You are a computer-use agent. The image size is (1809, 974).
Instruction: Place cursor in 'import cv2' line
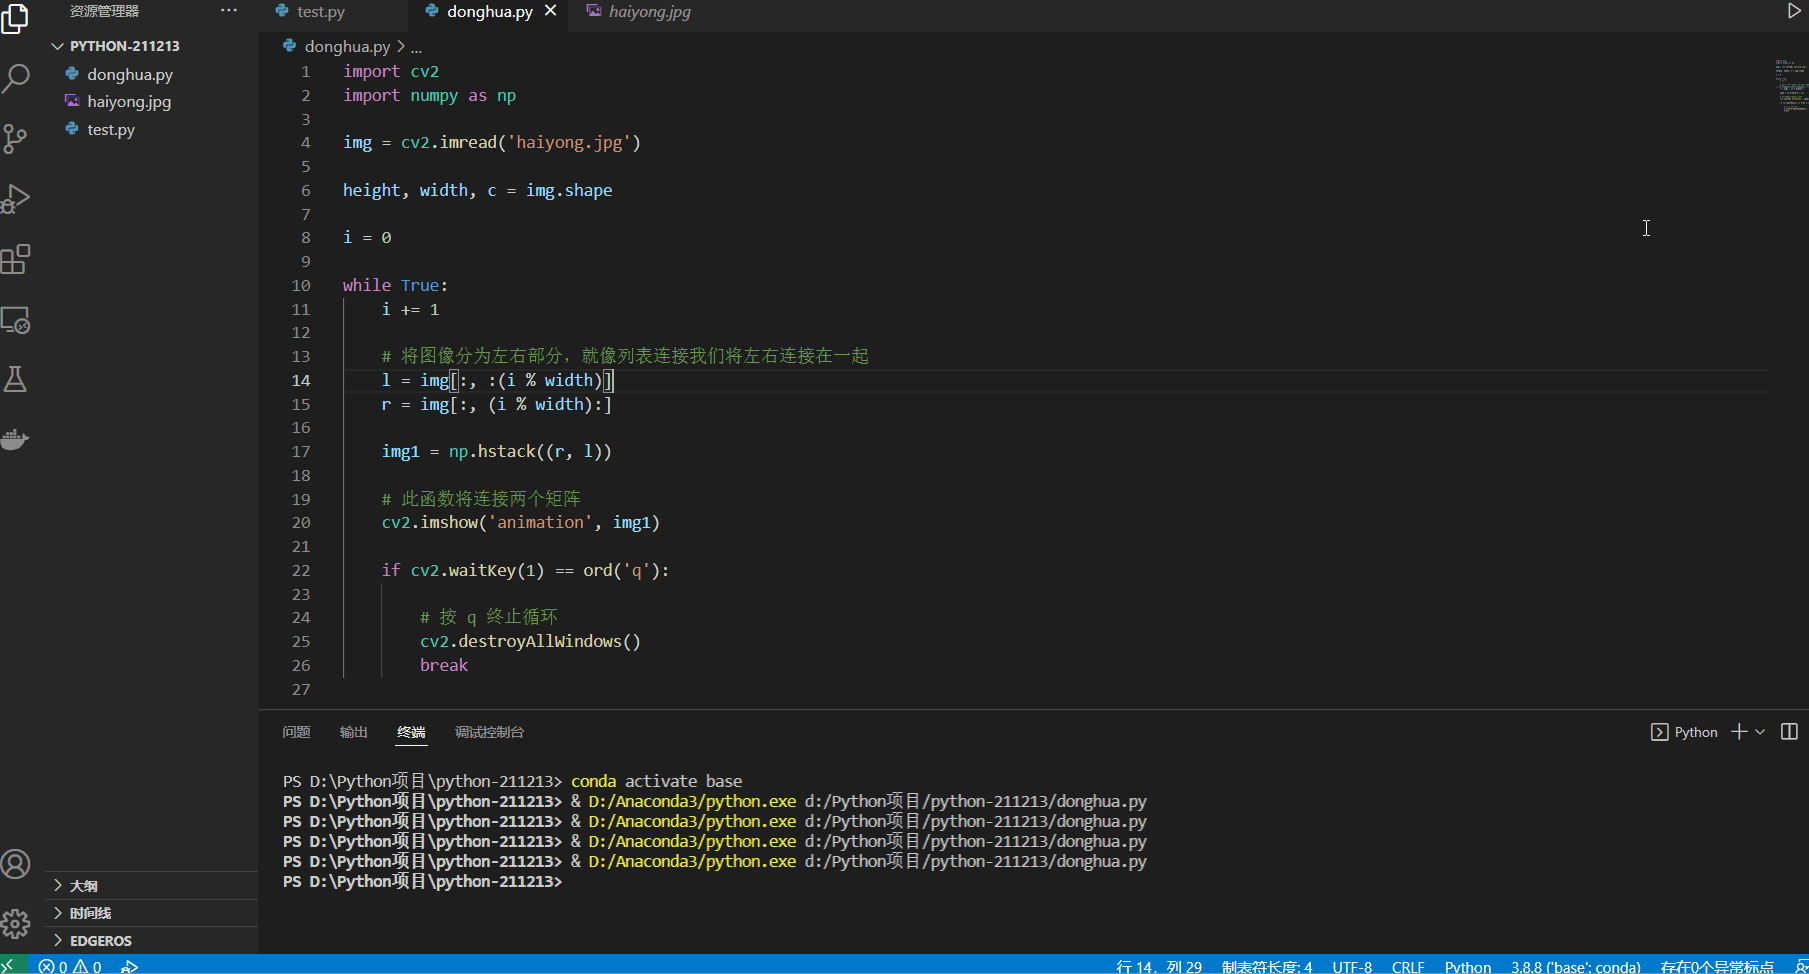[x=391, y=72]
